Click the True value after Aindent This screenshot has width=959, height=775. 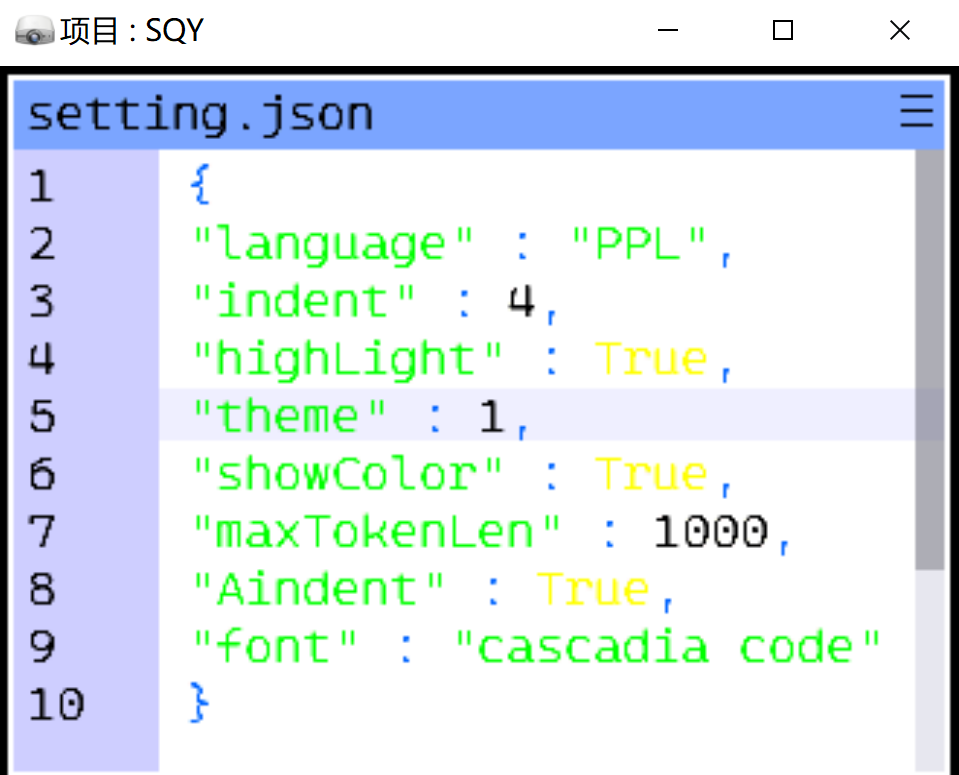pos(593,589)
